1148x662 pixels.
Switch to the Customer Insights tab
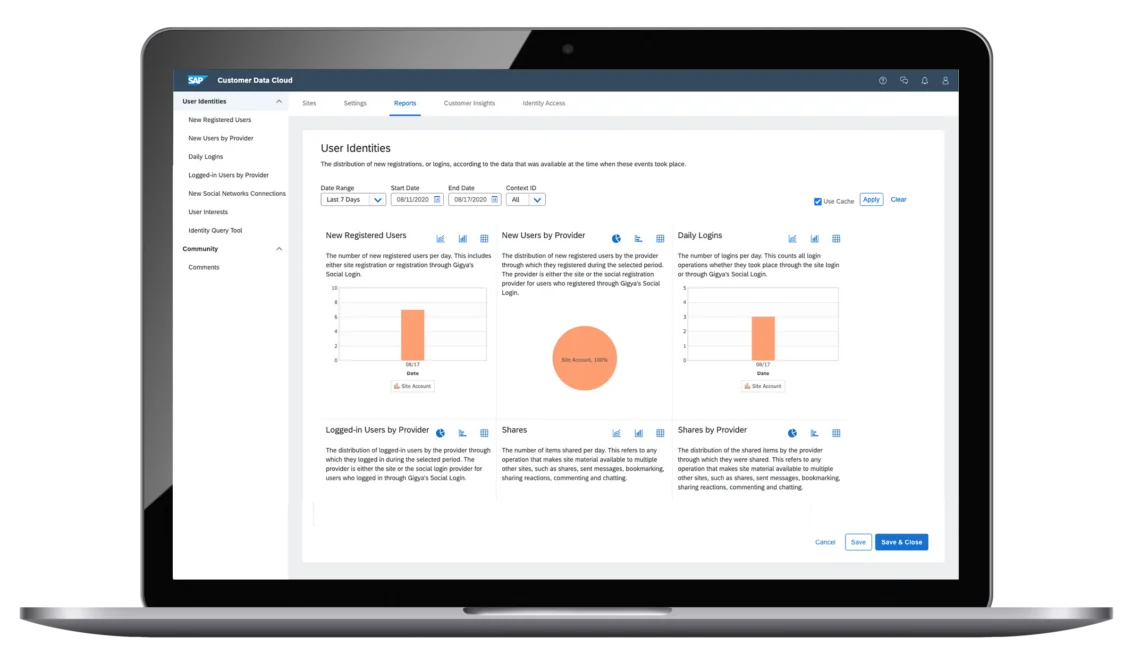click(x=469, y=103)
